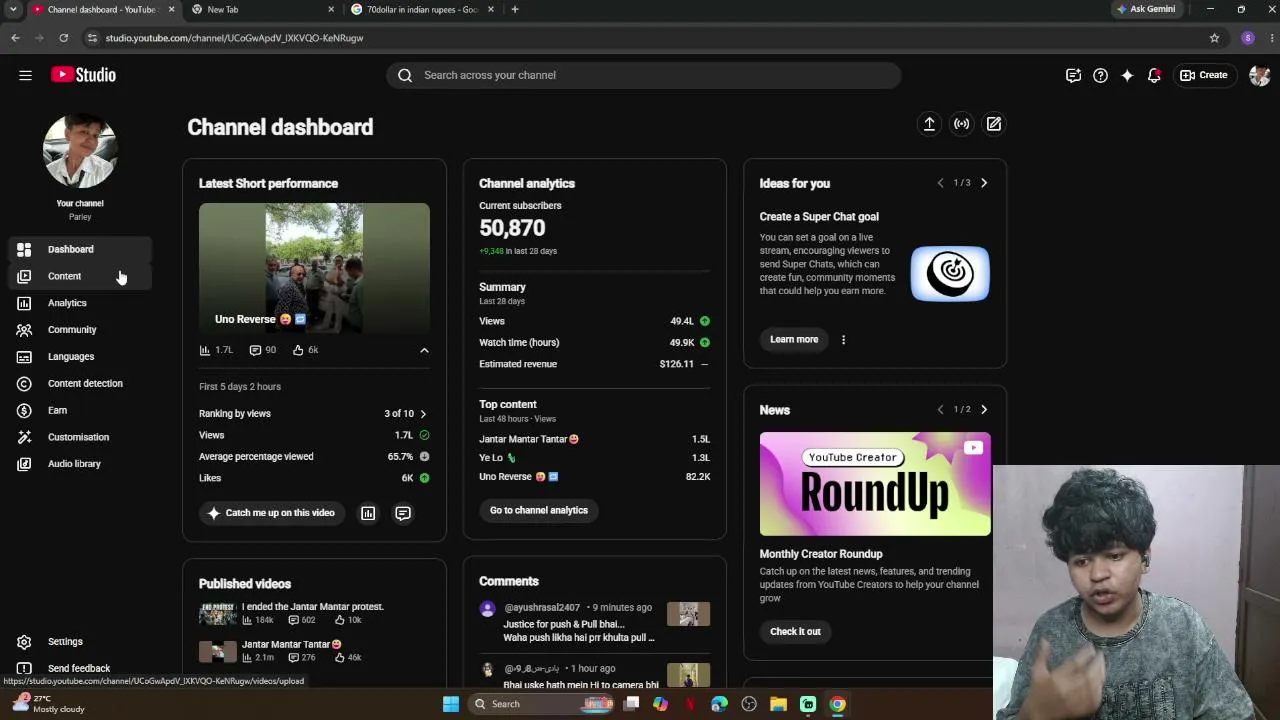Open 'Jantar Mantar Tantar' in Top content
The width and height of the screenshot is (1280, 720).
[x=529, y=439]
